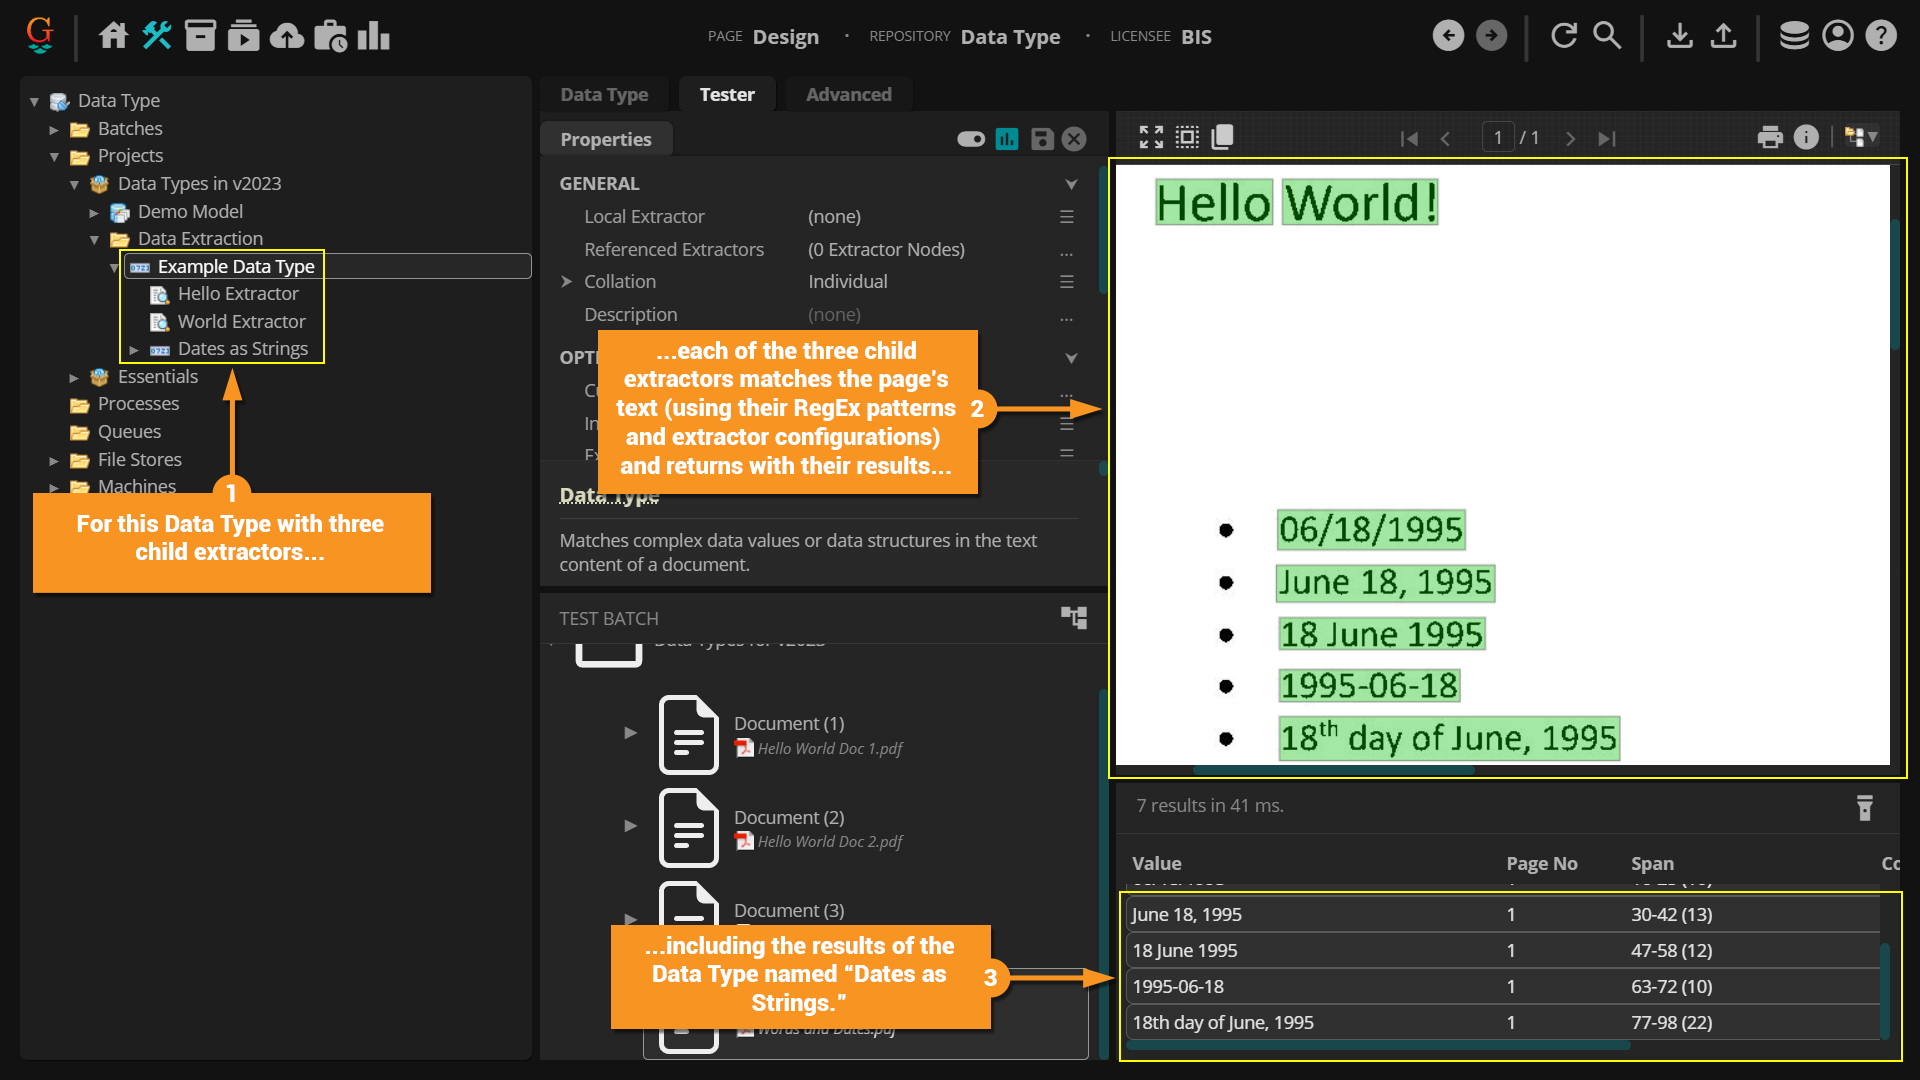The image size is (1920, 1080).
Task: Toggle the test batch tree view icon
Action: pyautogui.click(x=1074, y=617)
